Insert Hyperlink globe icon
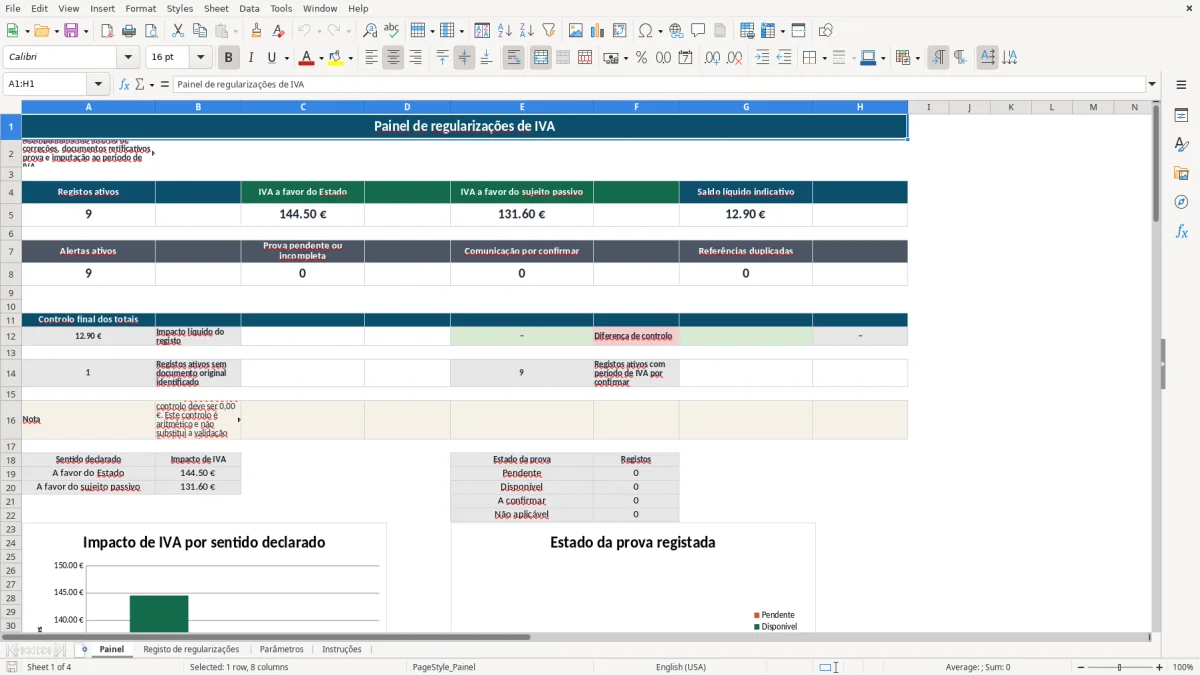 (676, 31)
